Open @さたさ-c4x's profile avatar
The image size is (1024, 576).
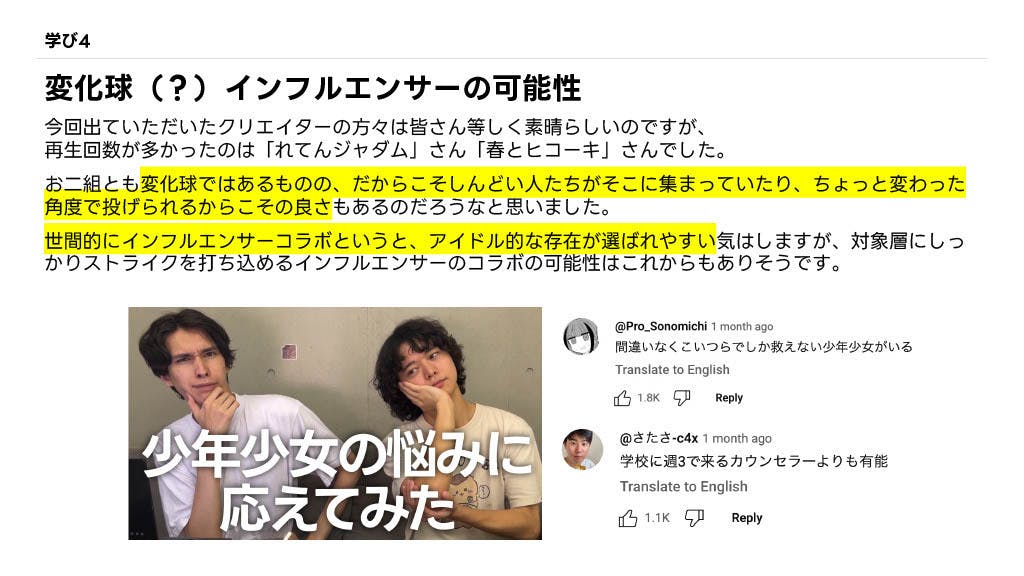(582, 449)
